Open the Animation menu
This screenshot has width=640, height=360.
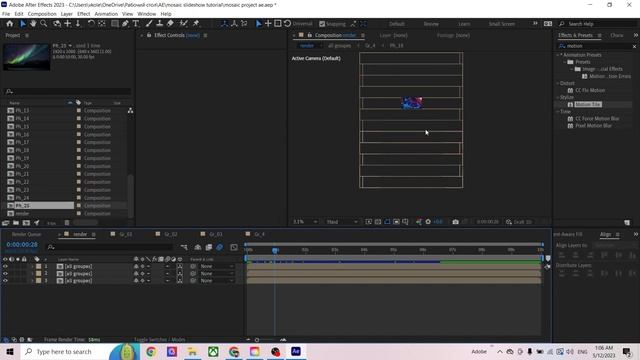pos(106,14)
